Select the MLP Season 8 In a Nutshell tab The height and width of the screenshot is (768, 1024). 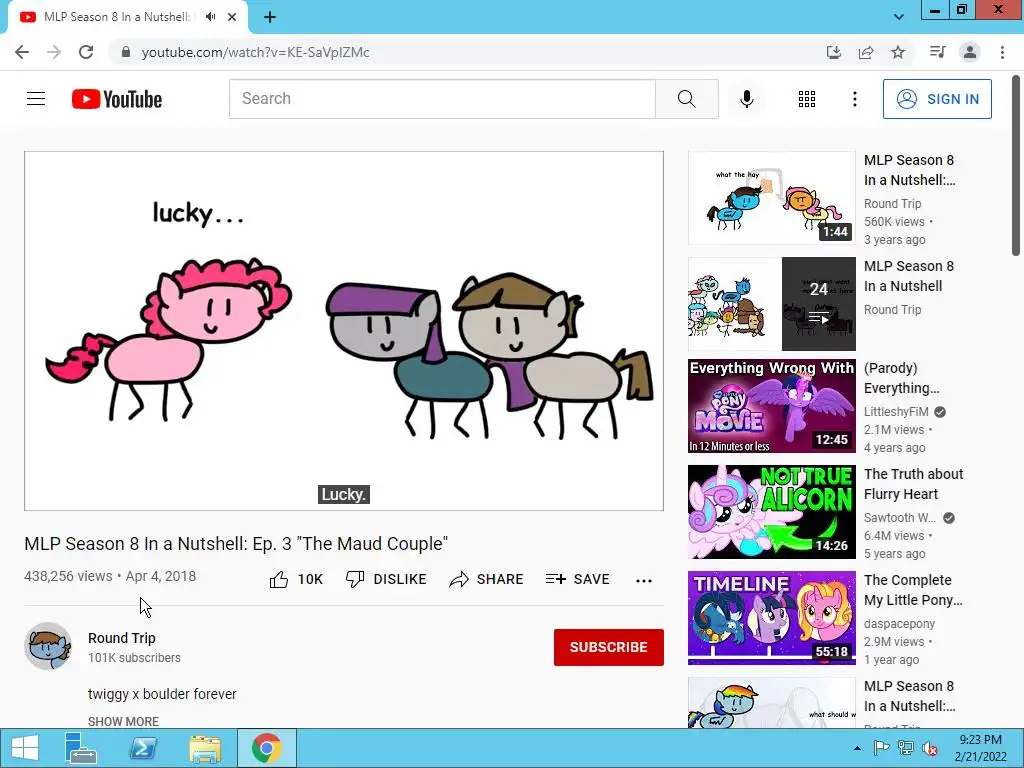click(x=116, y=17)
